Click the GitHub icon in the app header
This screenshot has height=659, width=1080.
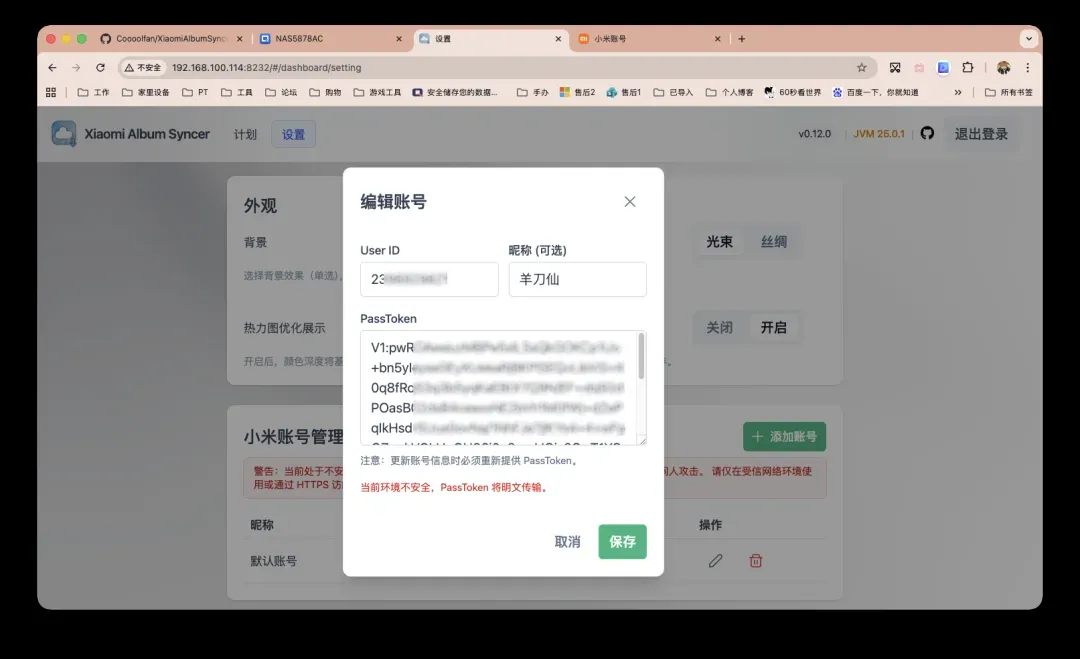927,133
